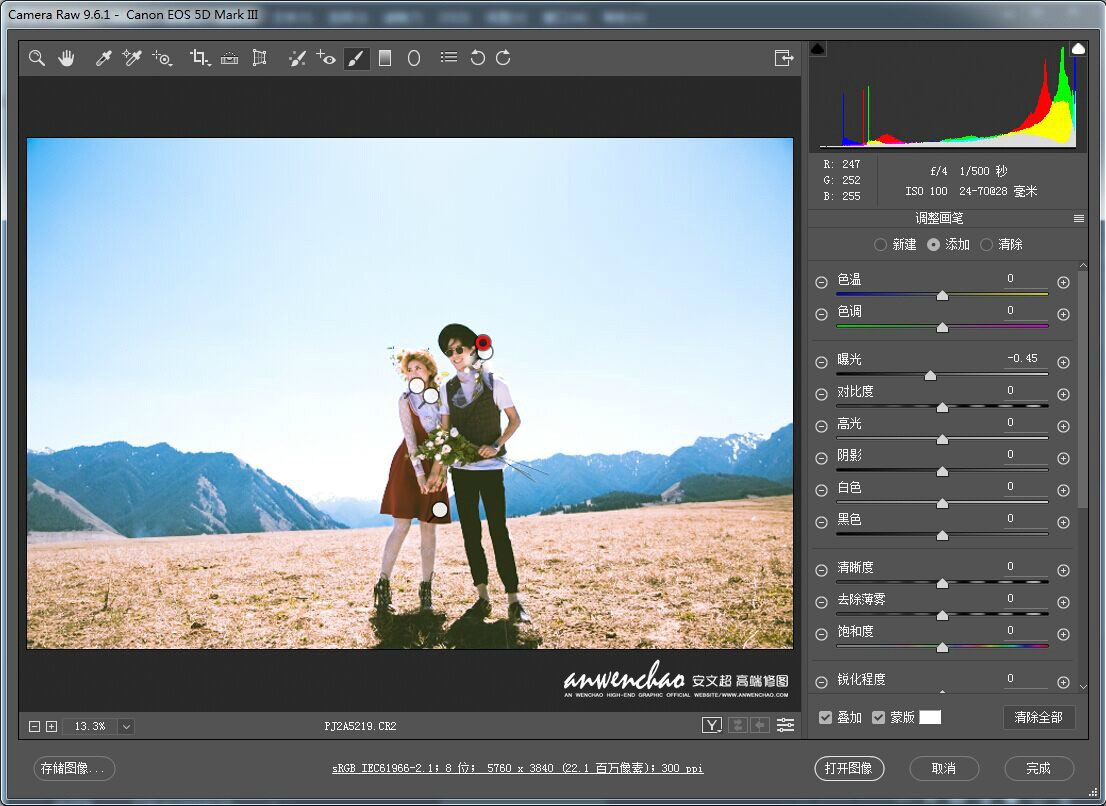Increase 去除薄雾 with plus icon
The image size is (1106, 806).
[x=1064, y=603]
